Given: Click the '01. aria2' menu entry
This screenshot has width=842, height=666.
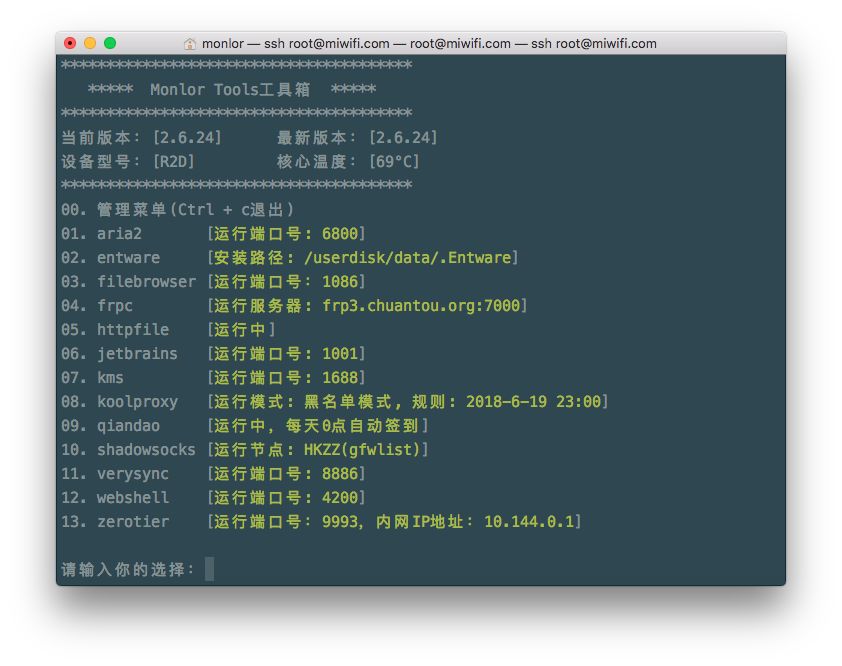Looking at the screenshot, I should 101,234.
